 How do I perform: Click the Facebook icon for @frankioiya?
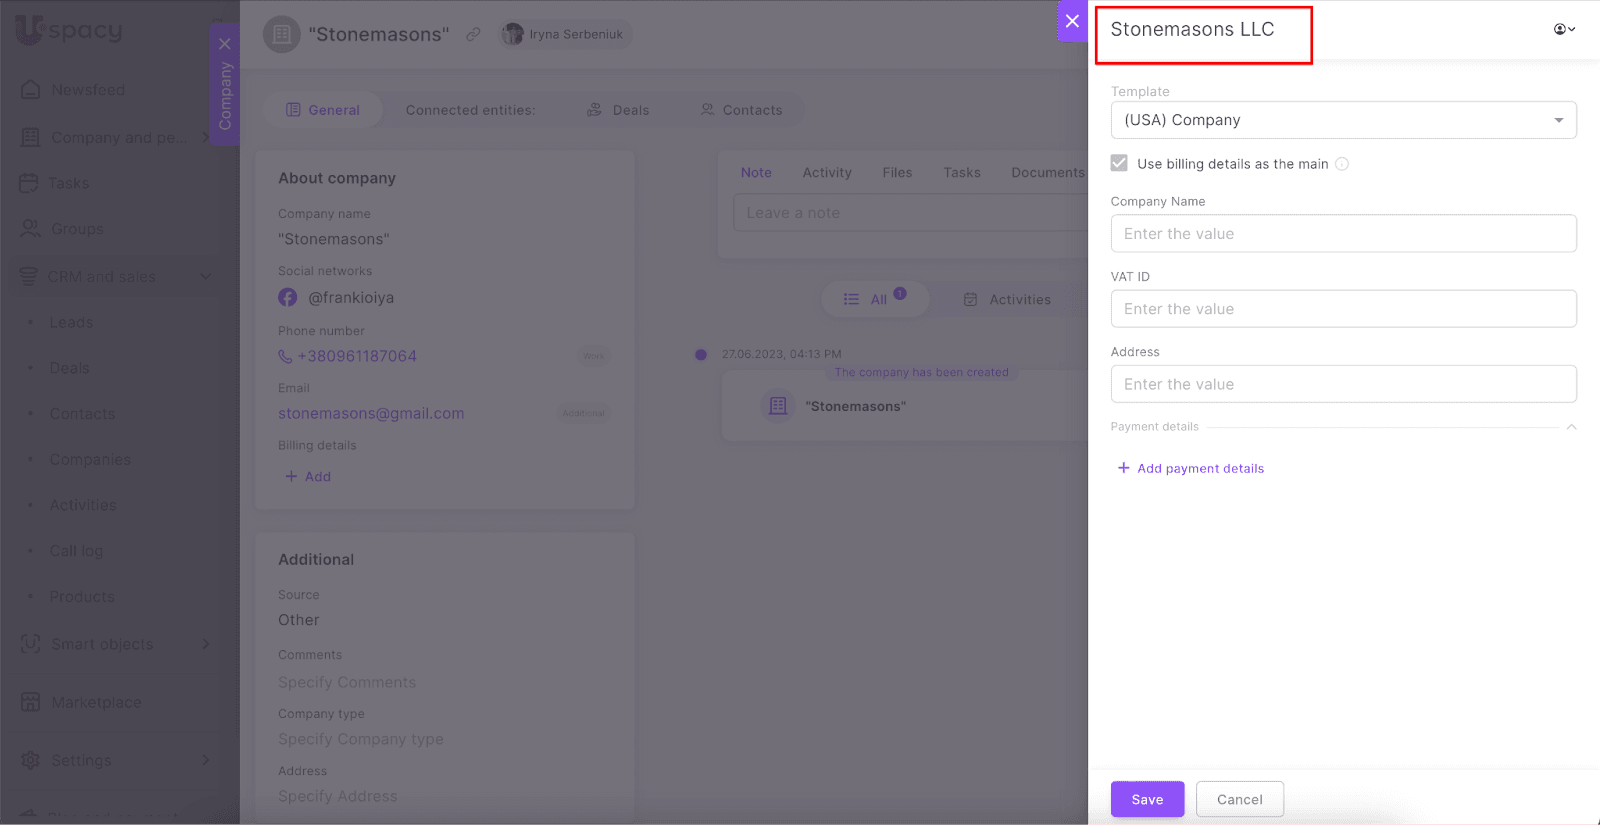tap(288, 298)
